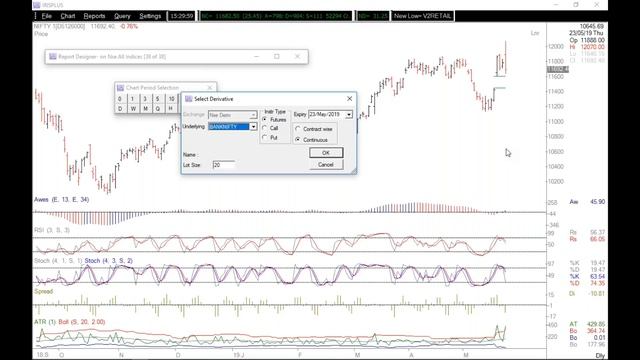Open the File menu

[x=47, y=16]
